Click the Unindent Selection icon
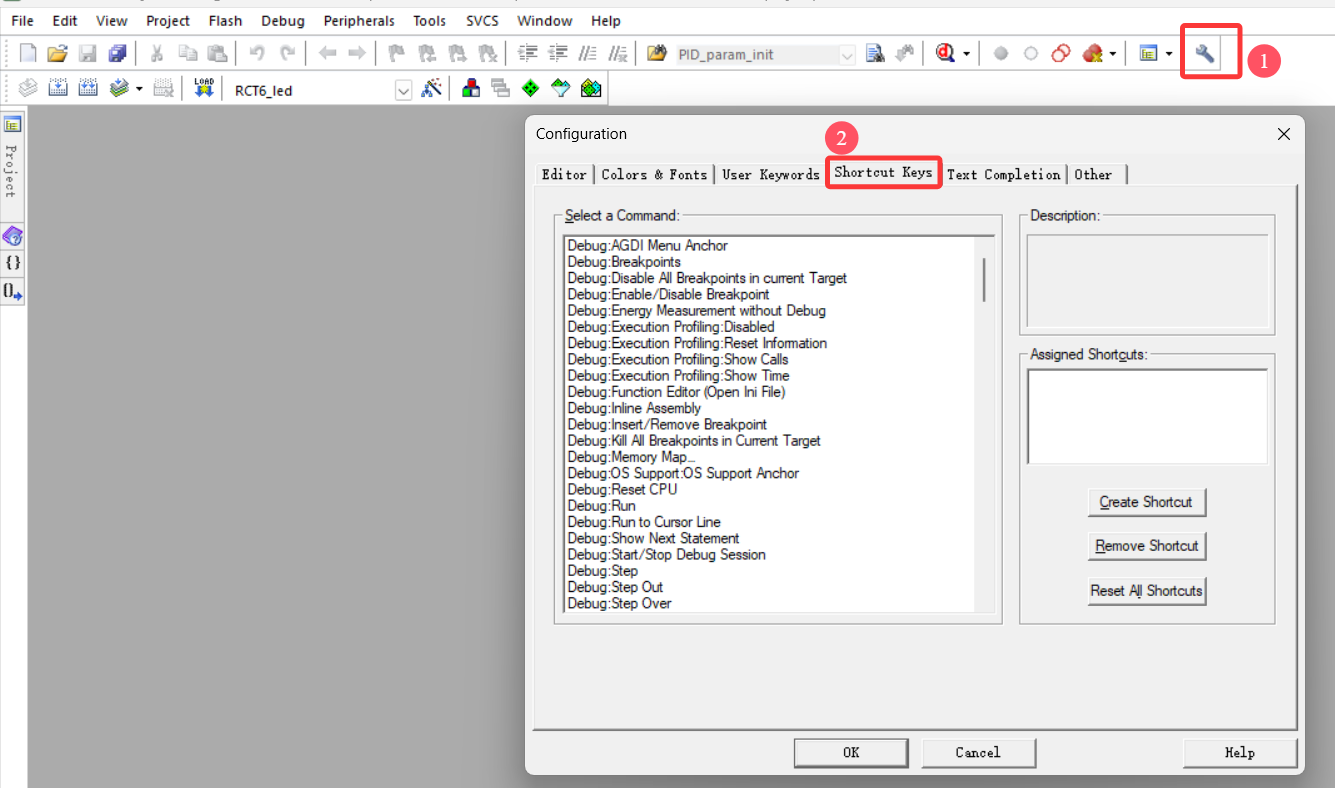Image resolution: width=1335 pixels, height=788 pixels. click(559, 54)
